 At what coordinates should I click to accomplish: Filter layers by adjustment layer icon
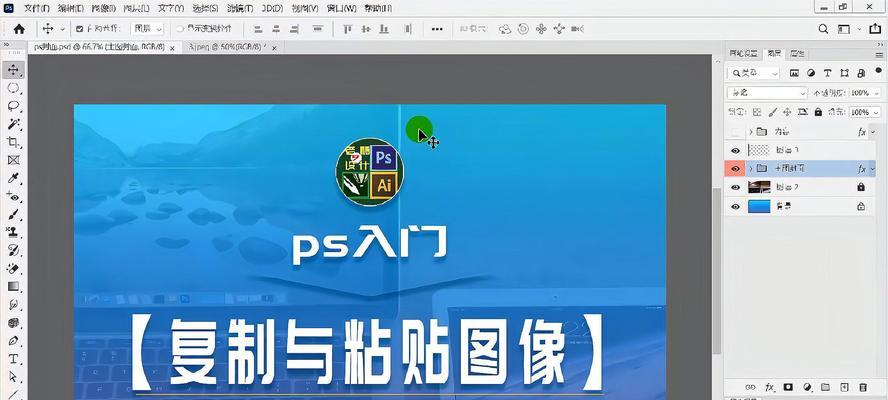coord(811,73)
